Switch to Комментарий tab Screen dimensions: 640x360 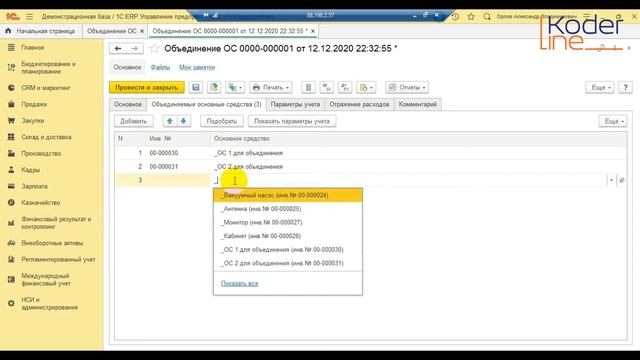[418, 104]
